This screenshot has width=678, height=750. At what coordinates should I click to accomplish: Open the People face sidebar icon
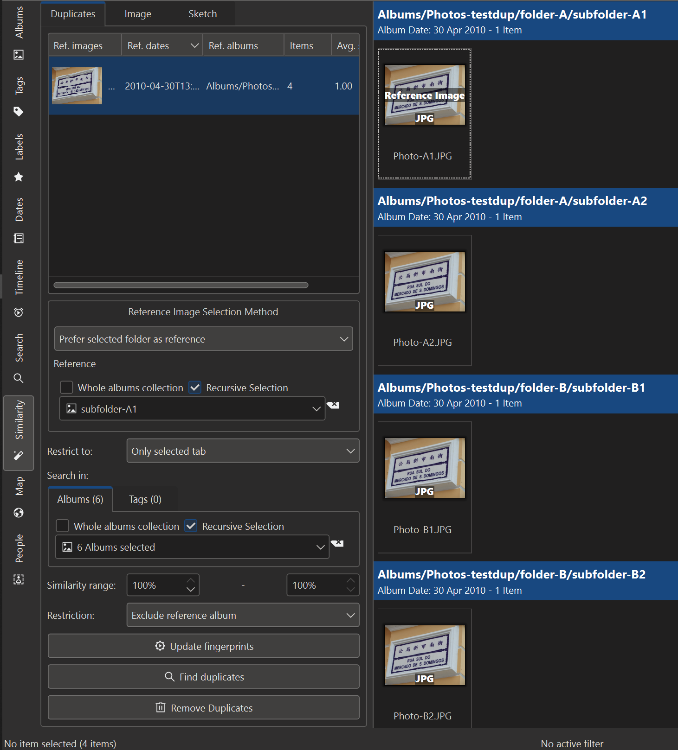(18, 579)
